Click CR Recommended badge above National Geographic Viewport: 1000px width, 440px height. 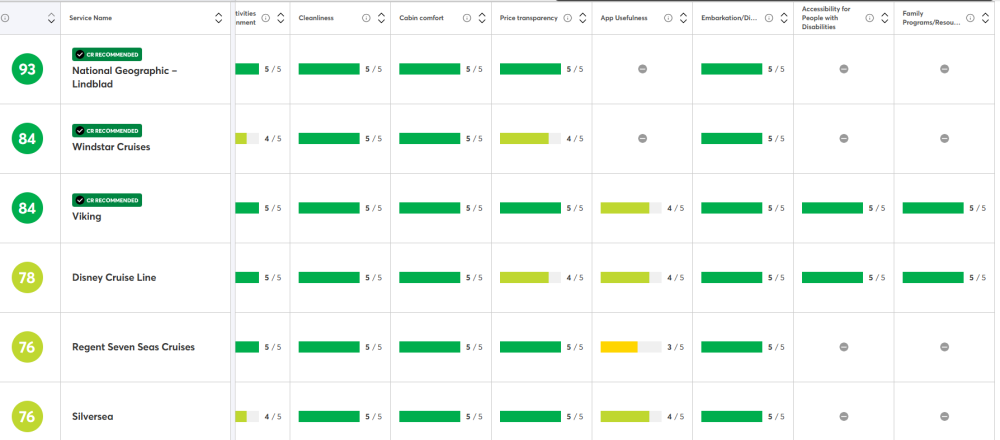click(x=107, y=54)
